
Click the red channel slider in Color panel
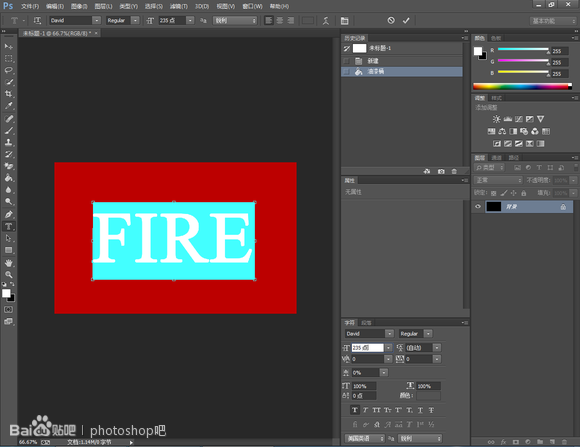pyautogui.click(x=523, y=49)
